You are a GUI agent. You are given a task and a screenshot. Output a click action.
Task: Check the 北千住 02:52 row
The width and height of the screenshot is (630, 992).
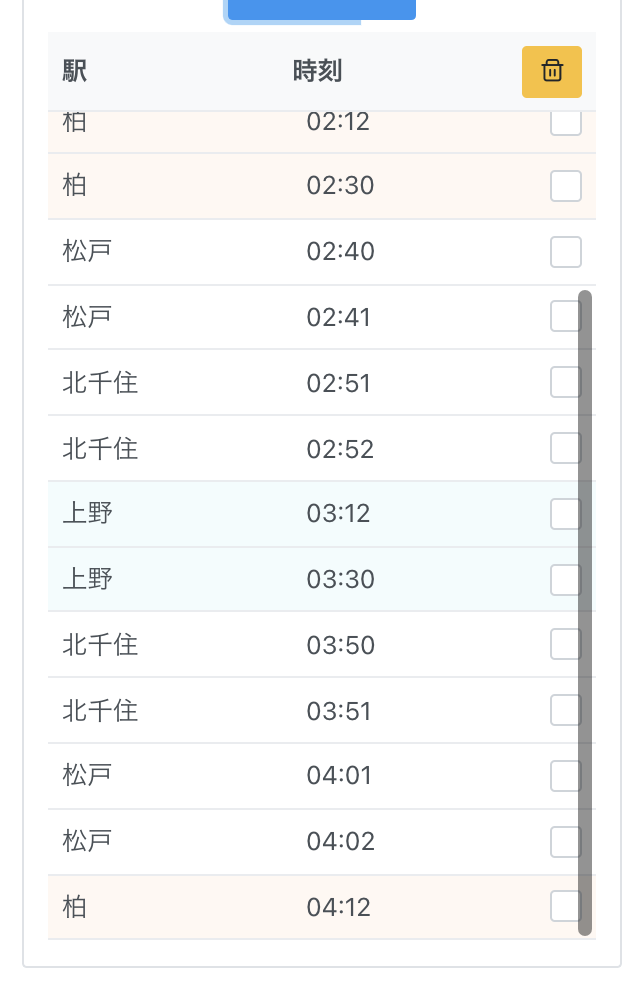[564, 448]
